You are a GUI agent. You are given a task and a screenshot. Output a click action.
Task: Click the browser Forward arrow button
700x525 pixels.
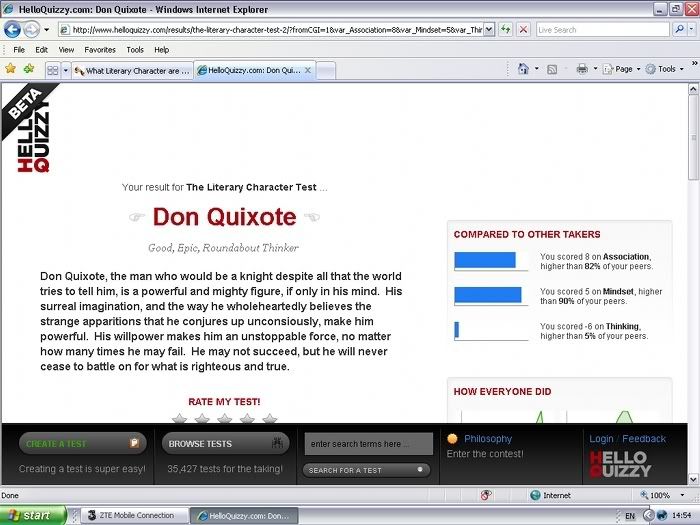pos(31,30)
